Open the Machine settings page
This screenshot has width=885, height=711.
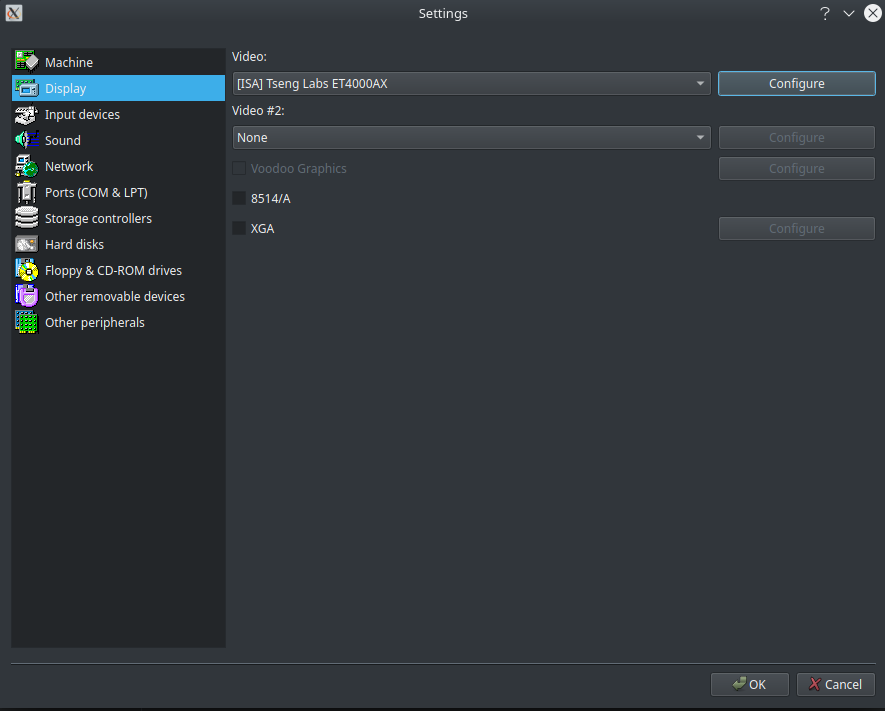[x=69, y=63]
